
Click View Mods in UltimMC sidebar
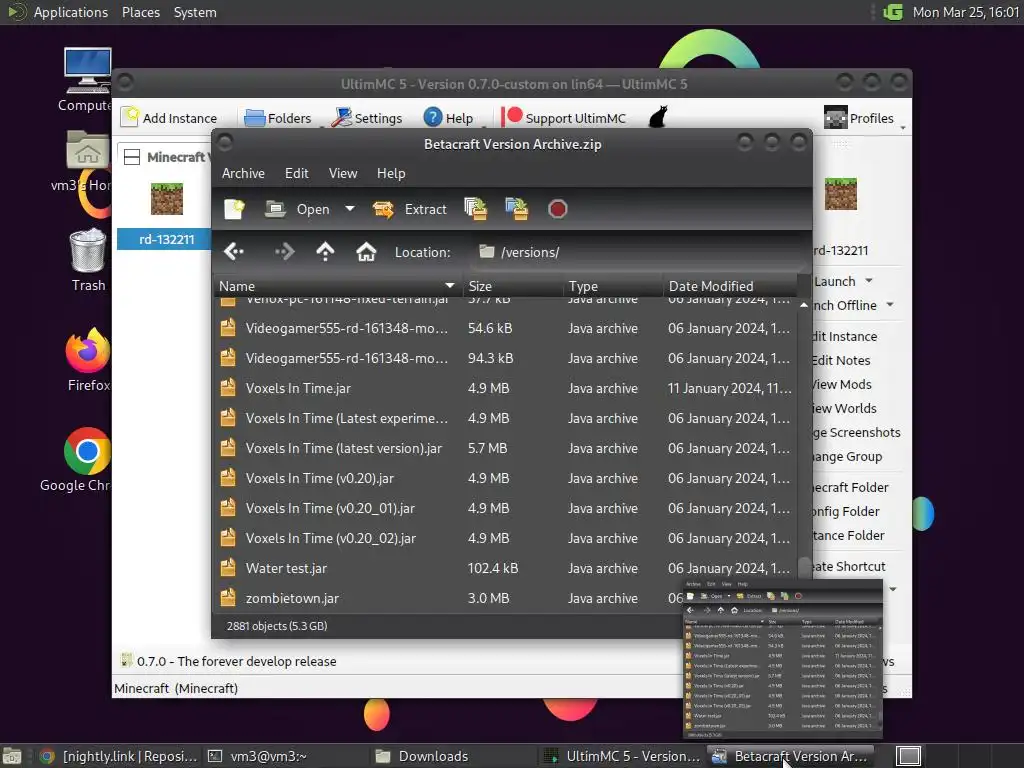(842, 385)
